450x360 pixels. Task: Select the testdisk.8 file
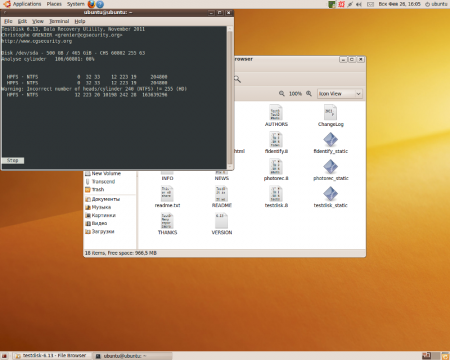[x=276, y=197]
